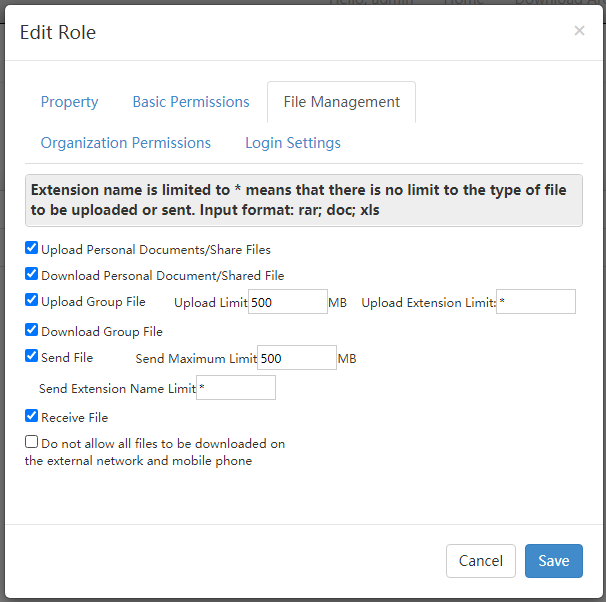Save the role changes

point(553,561)
